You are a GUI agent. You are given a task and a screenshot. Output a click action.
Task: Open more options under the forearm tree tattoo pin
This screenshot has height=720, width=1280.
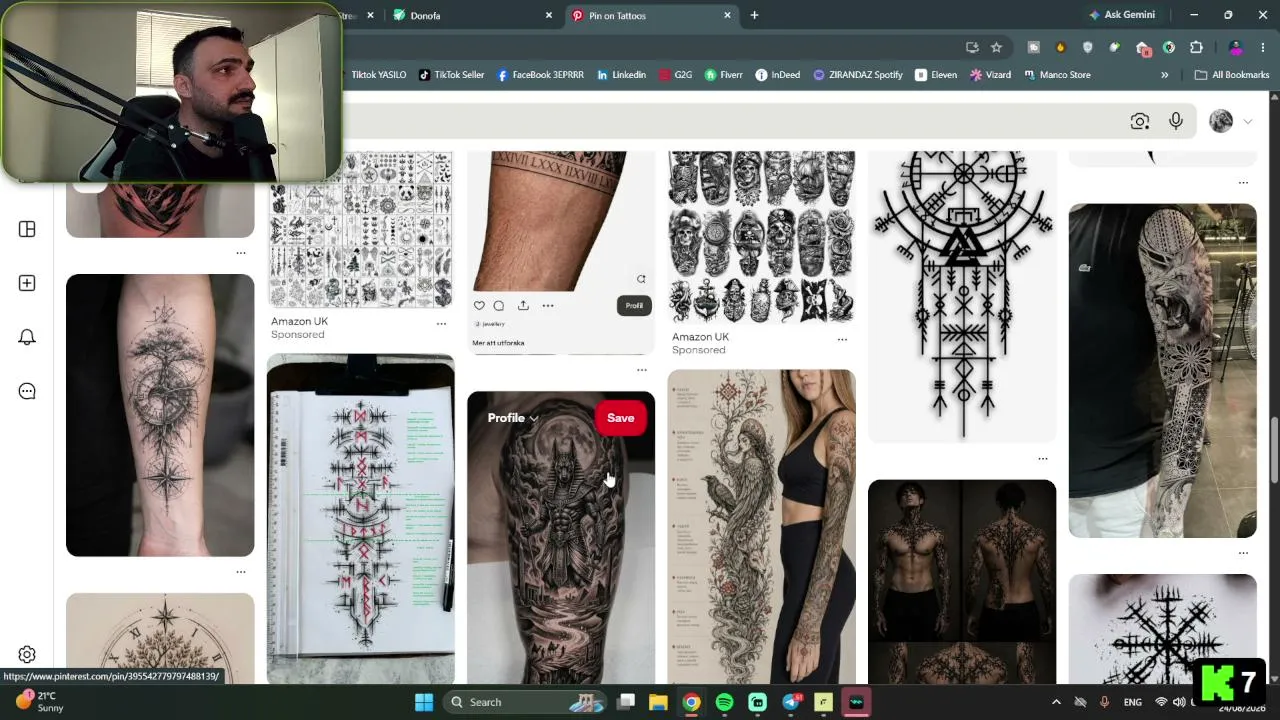tap(241, 572)
